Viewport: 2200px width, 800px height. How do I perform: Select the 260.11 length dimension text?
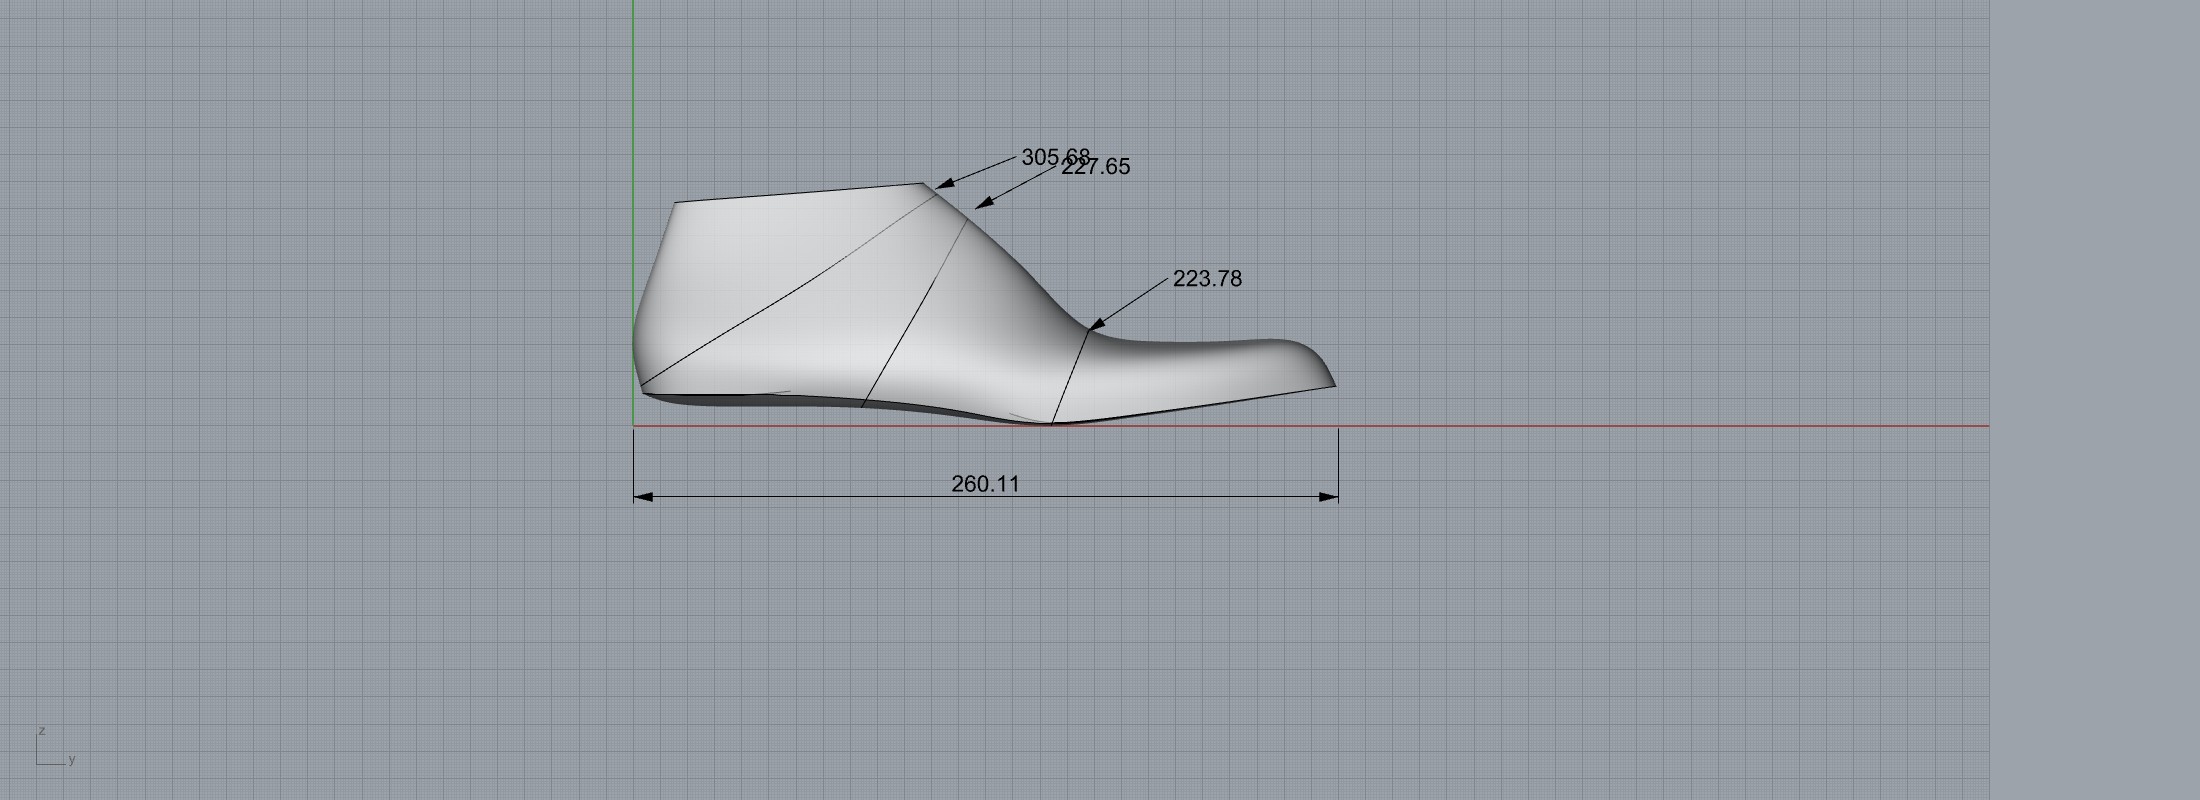(985, 484)
